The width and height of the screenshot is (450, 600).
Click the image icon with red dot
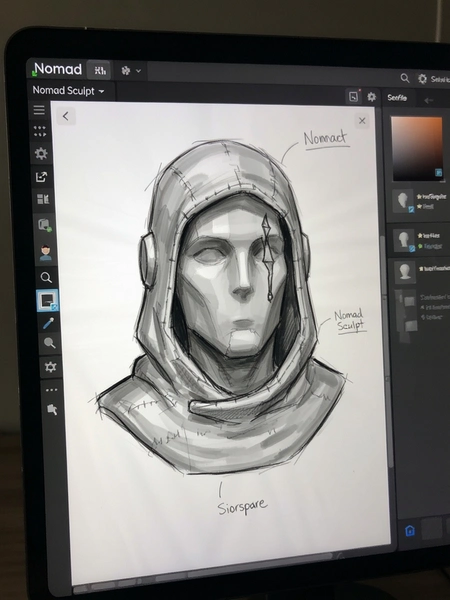[x=354, y=96]
